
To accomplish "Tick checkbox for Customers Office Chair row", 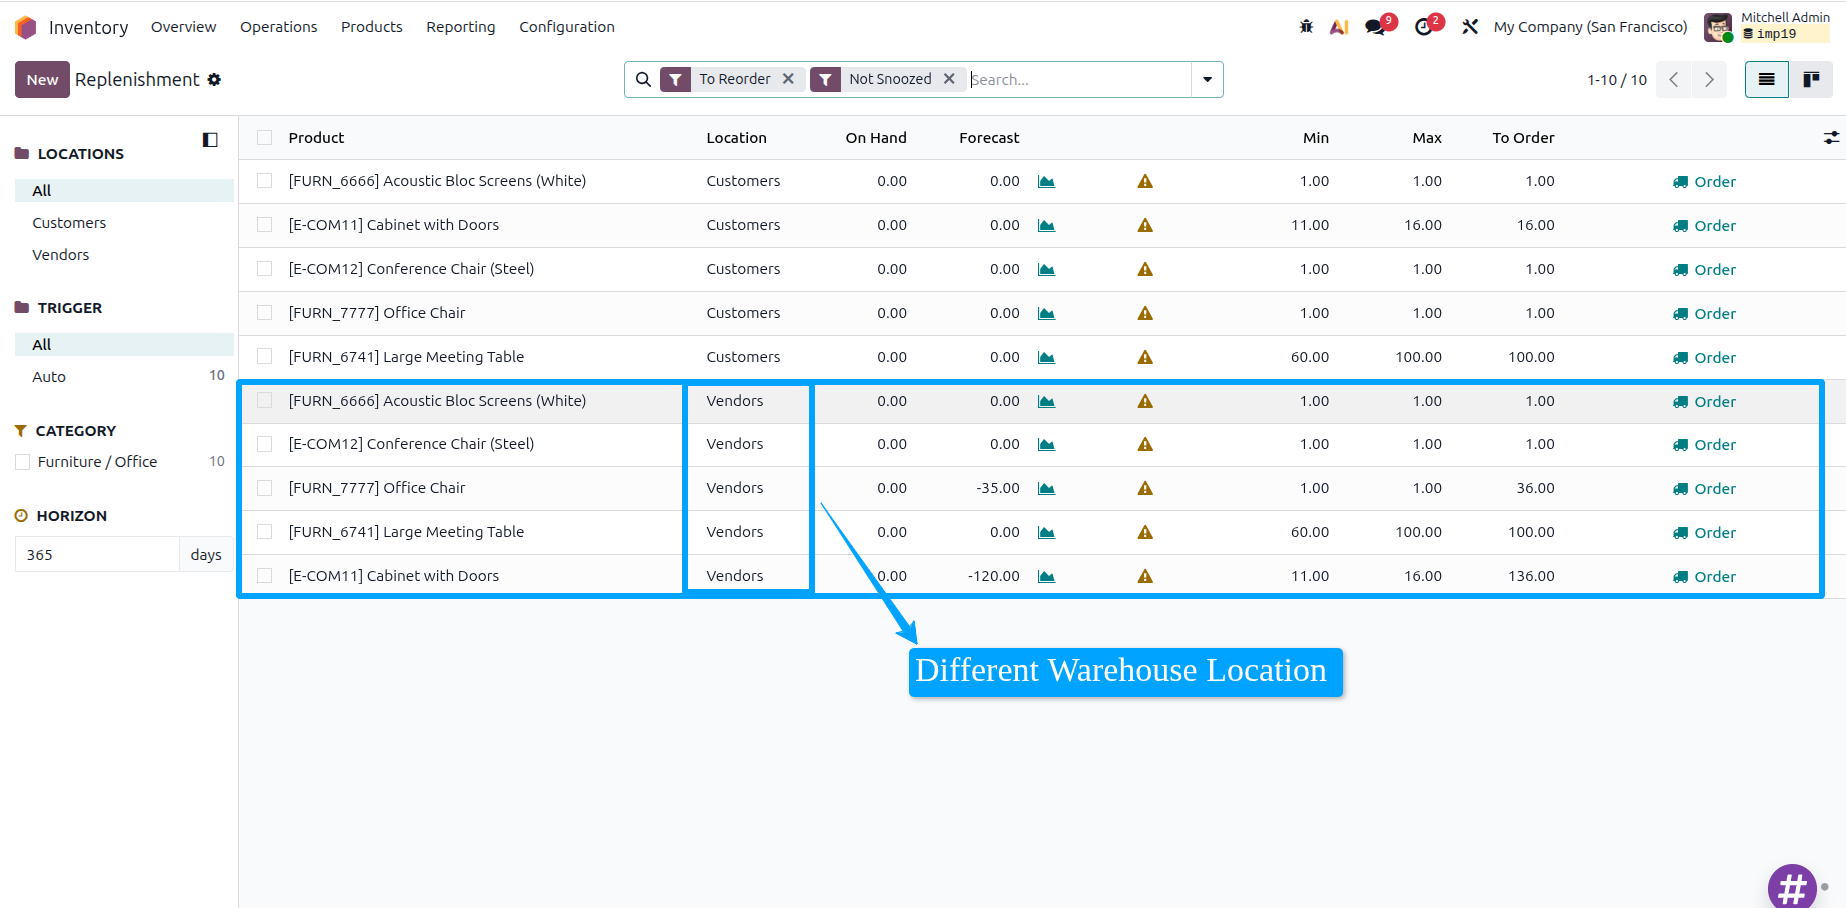I will (x=264, y=313).
